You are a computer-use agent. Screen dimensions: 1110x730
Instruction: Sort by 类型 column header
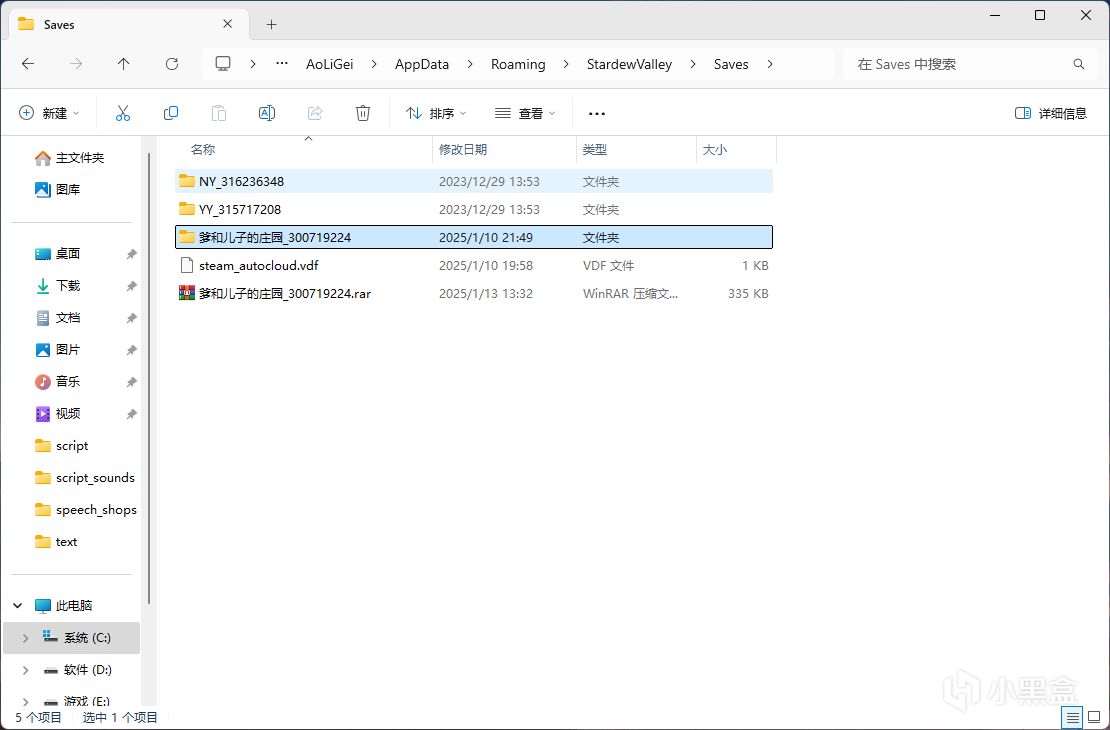tap(636, 149)
